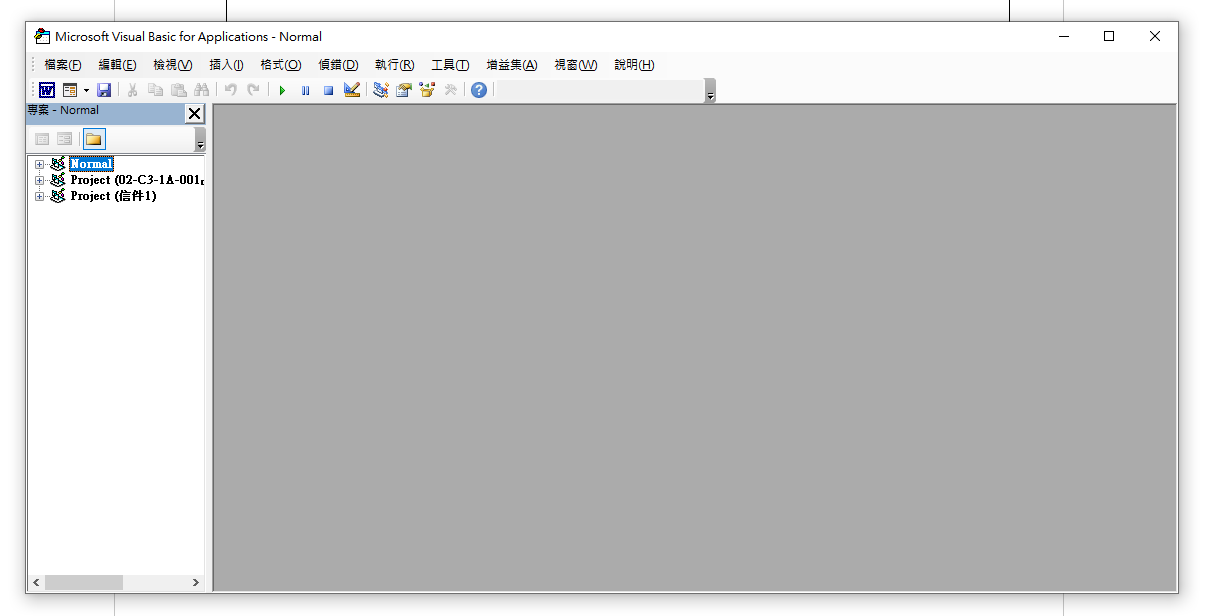
Task: Click project panel scrollbar right arrow
Action: click(x=196, y=582)
